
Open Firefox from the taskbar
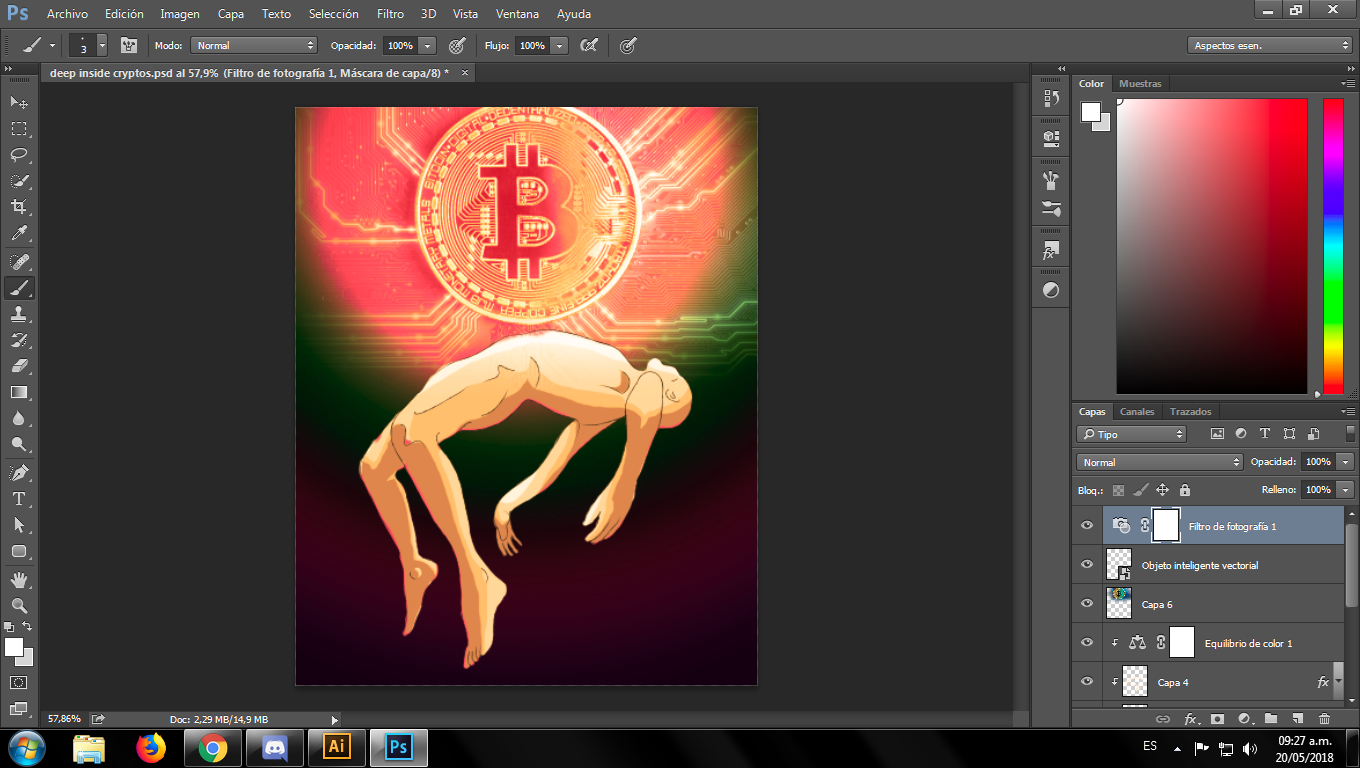pos(151,747)
